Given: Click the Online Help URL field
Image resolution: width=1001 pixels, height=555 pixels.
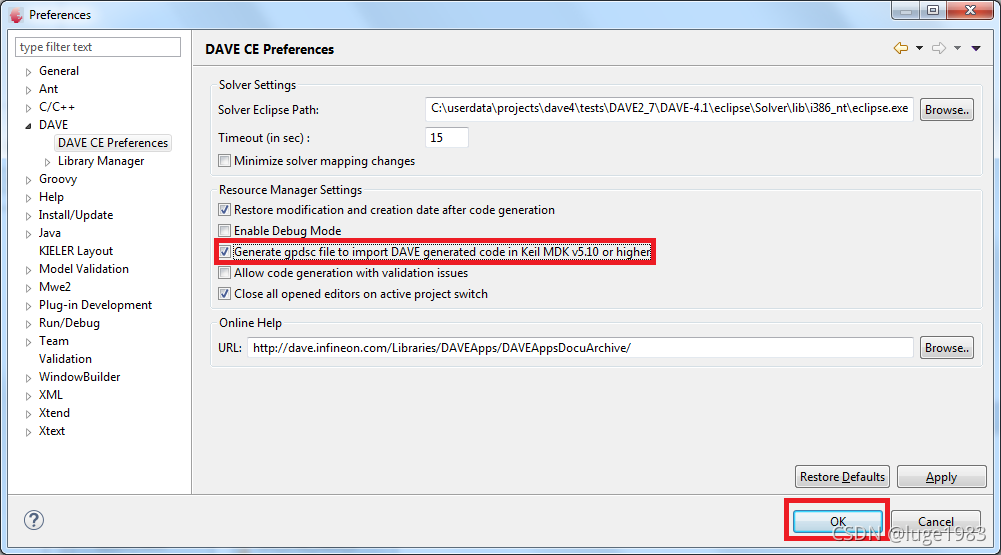Looking at the screenshot, I should [x=580, y=348].
